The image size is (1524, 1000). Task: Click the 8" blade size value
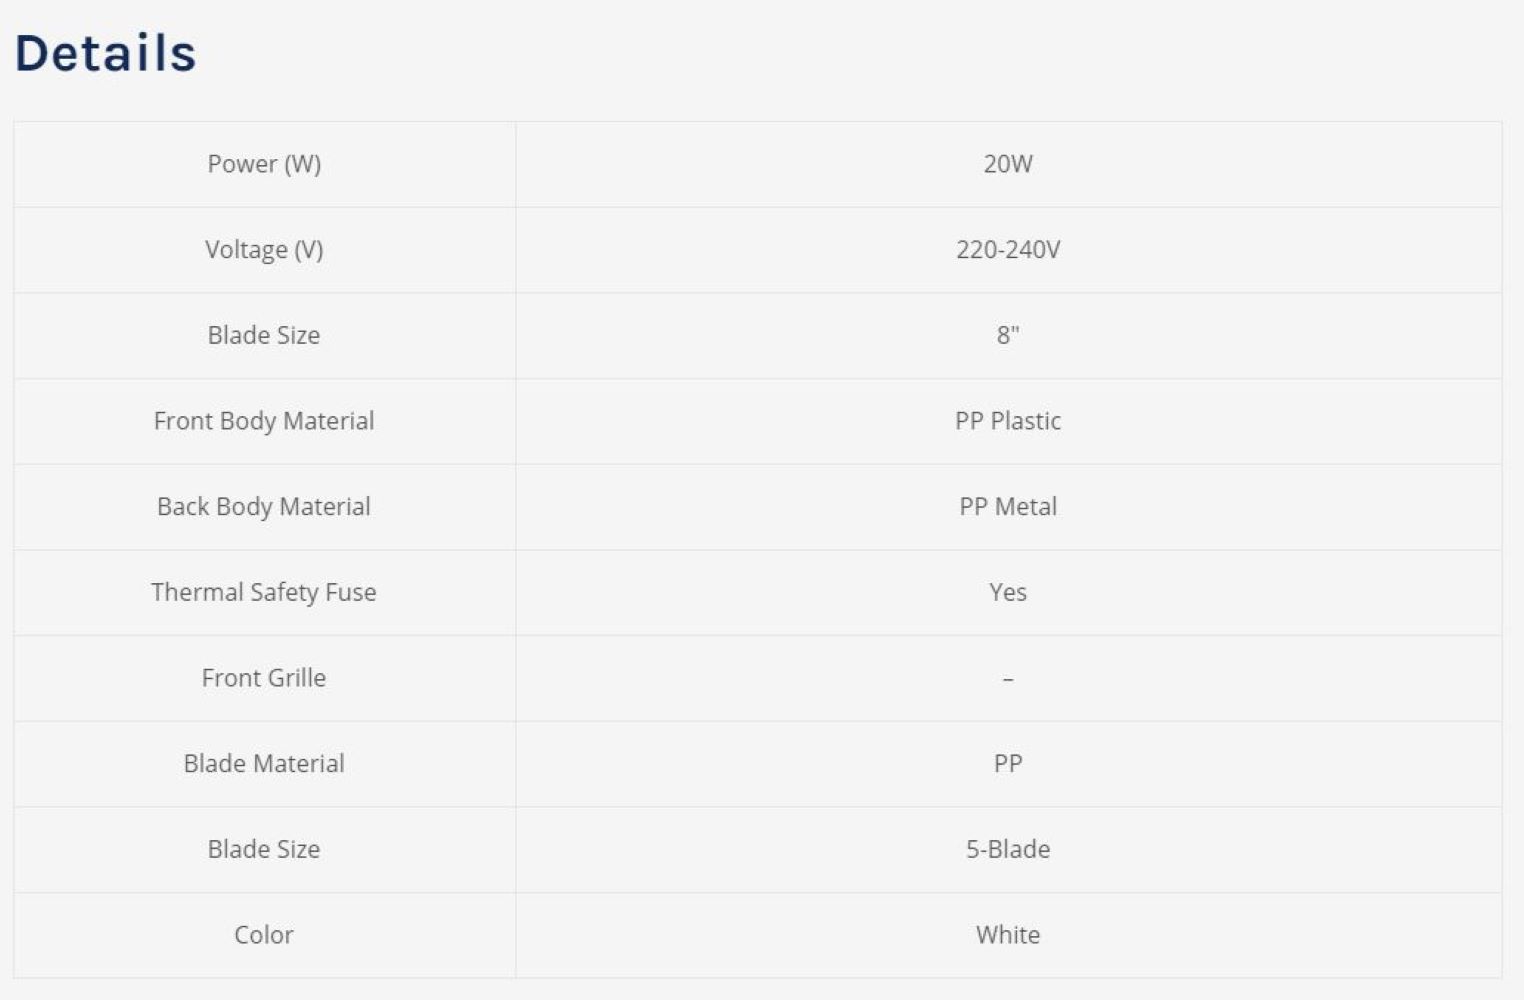point(1008,335)
